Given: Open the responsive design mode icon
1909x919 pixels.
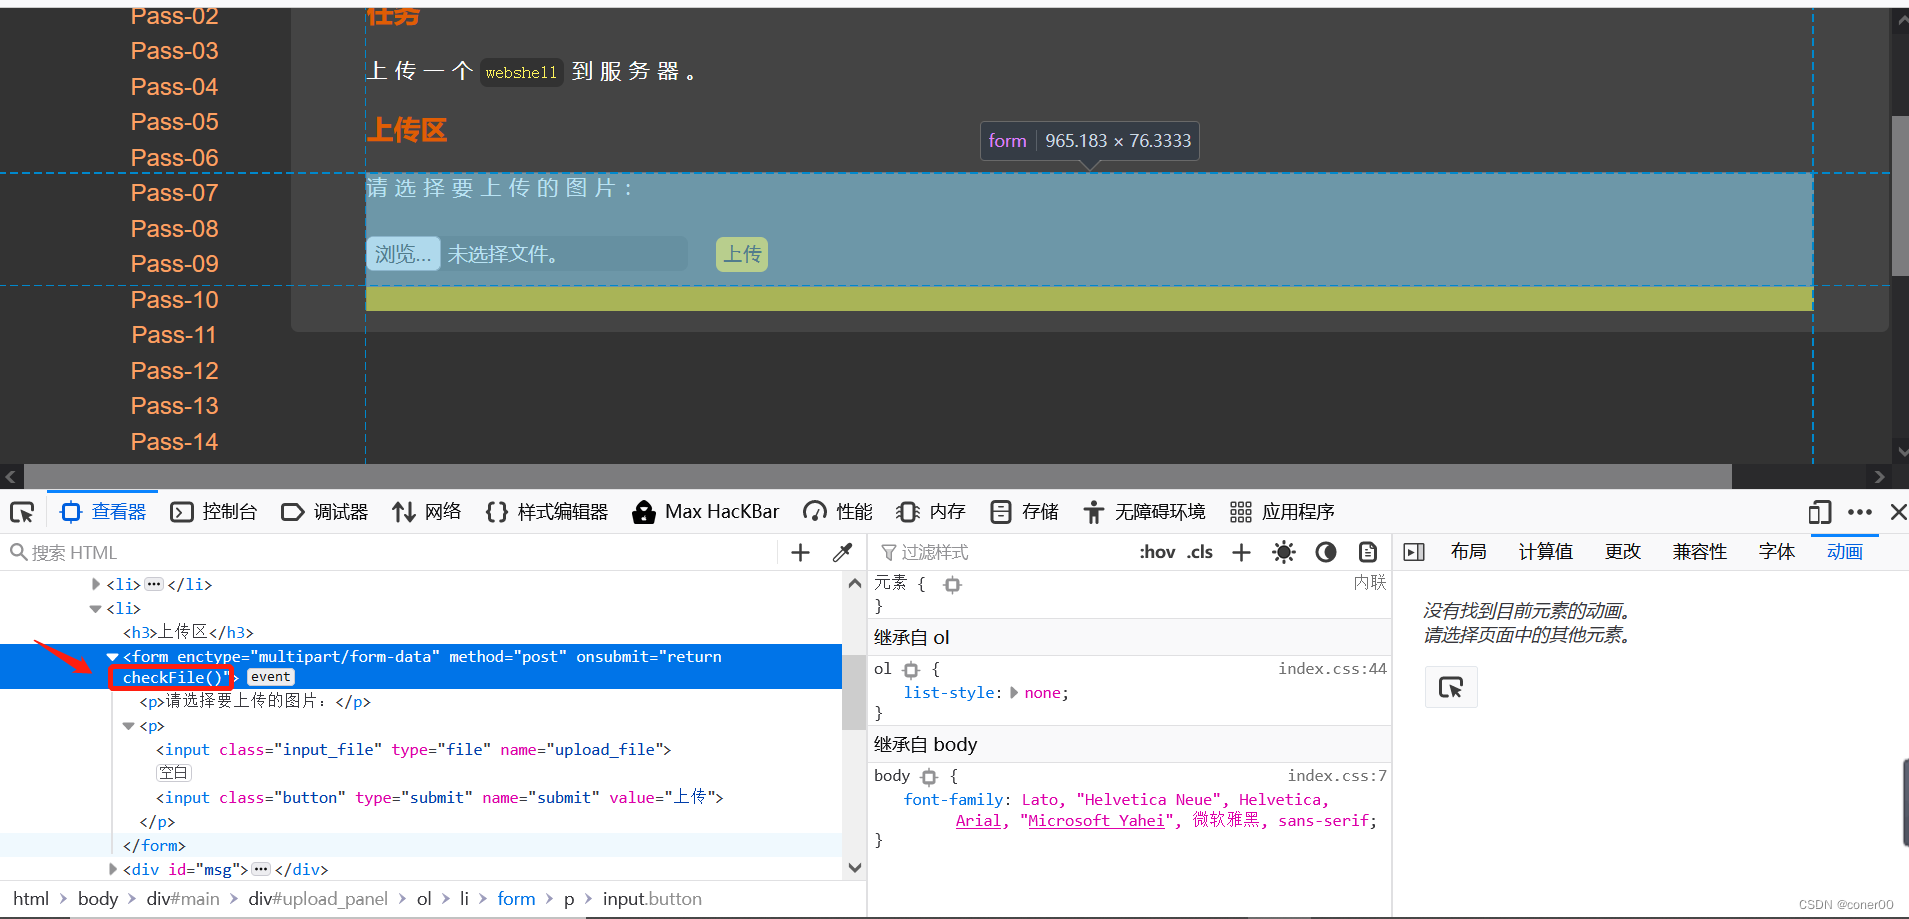Looking at the screenshot, I should point(1820,512).
